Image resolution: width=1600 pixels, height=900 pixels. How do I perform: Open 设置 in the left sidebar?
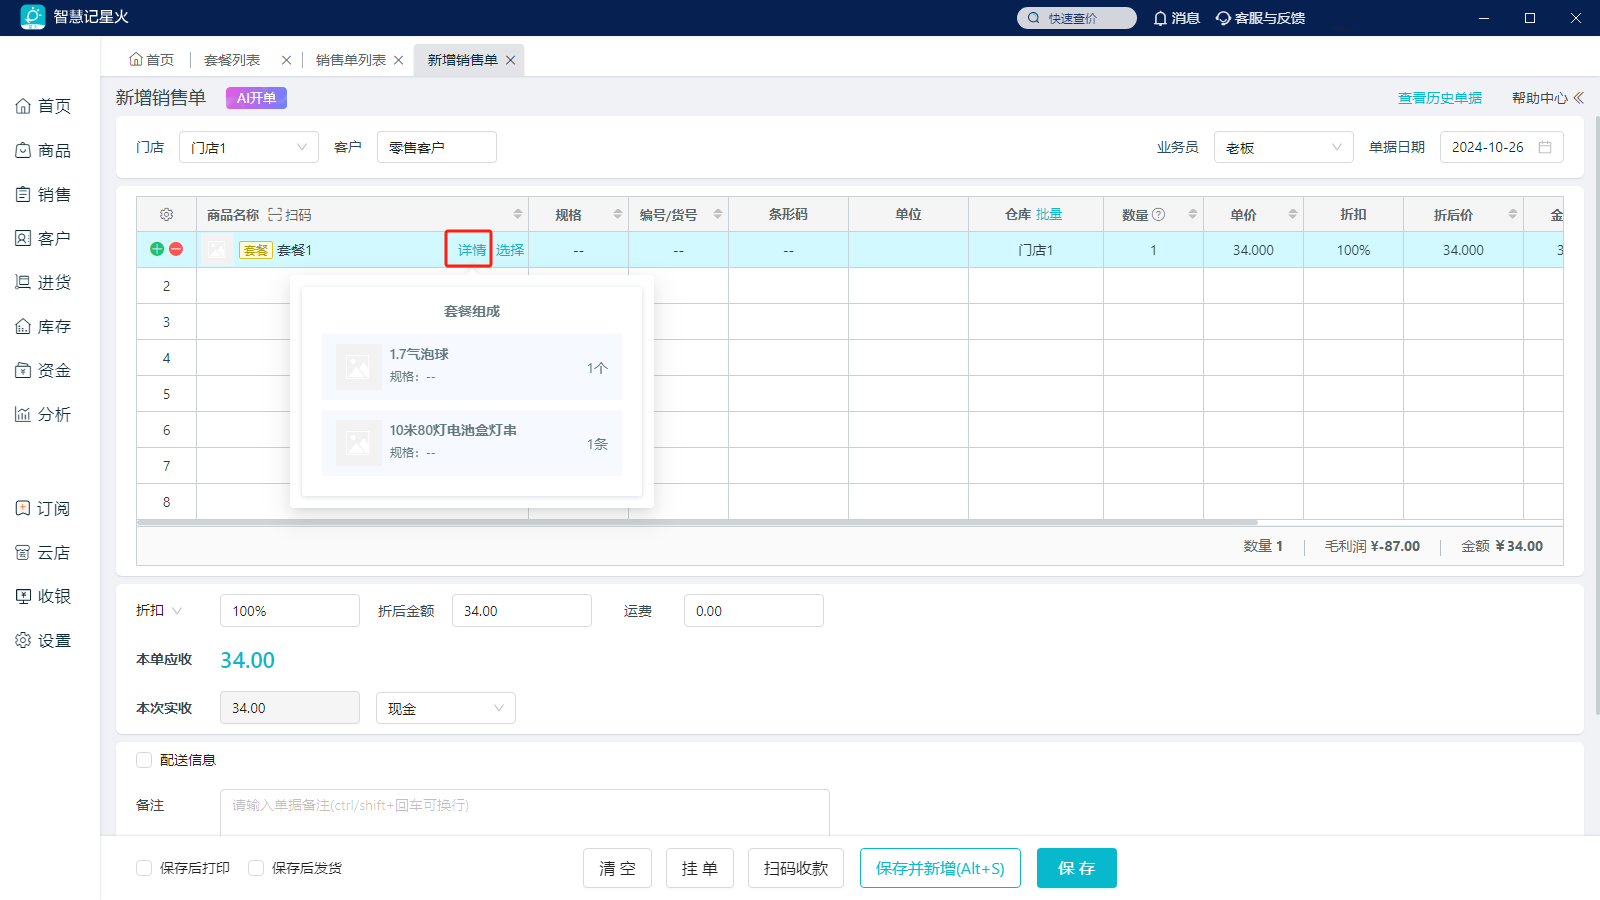tap(43, 640)
